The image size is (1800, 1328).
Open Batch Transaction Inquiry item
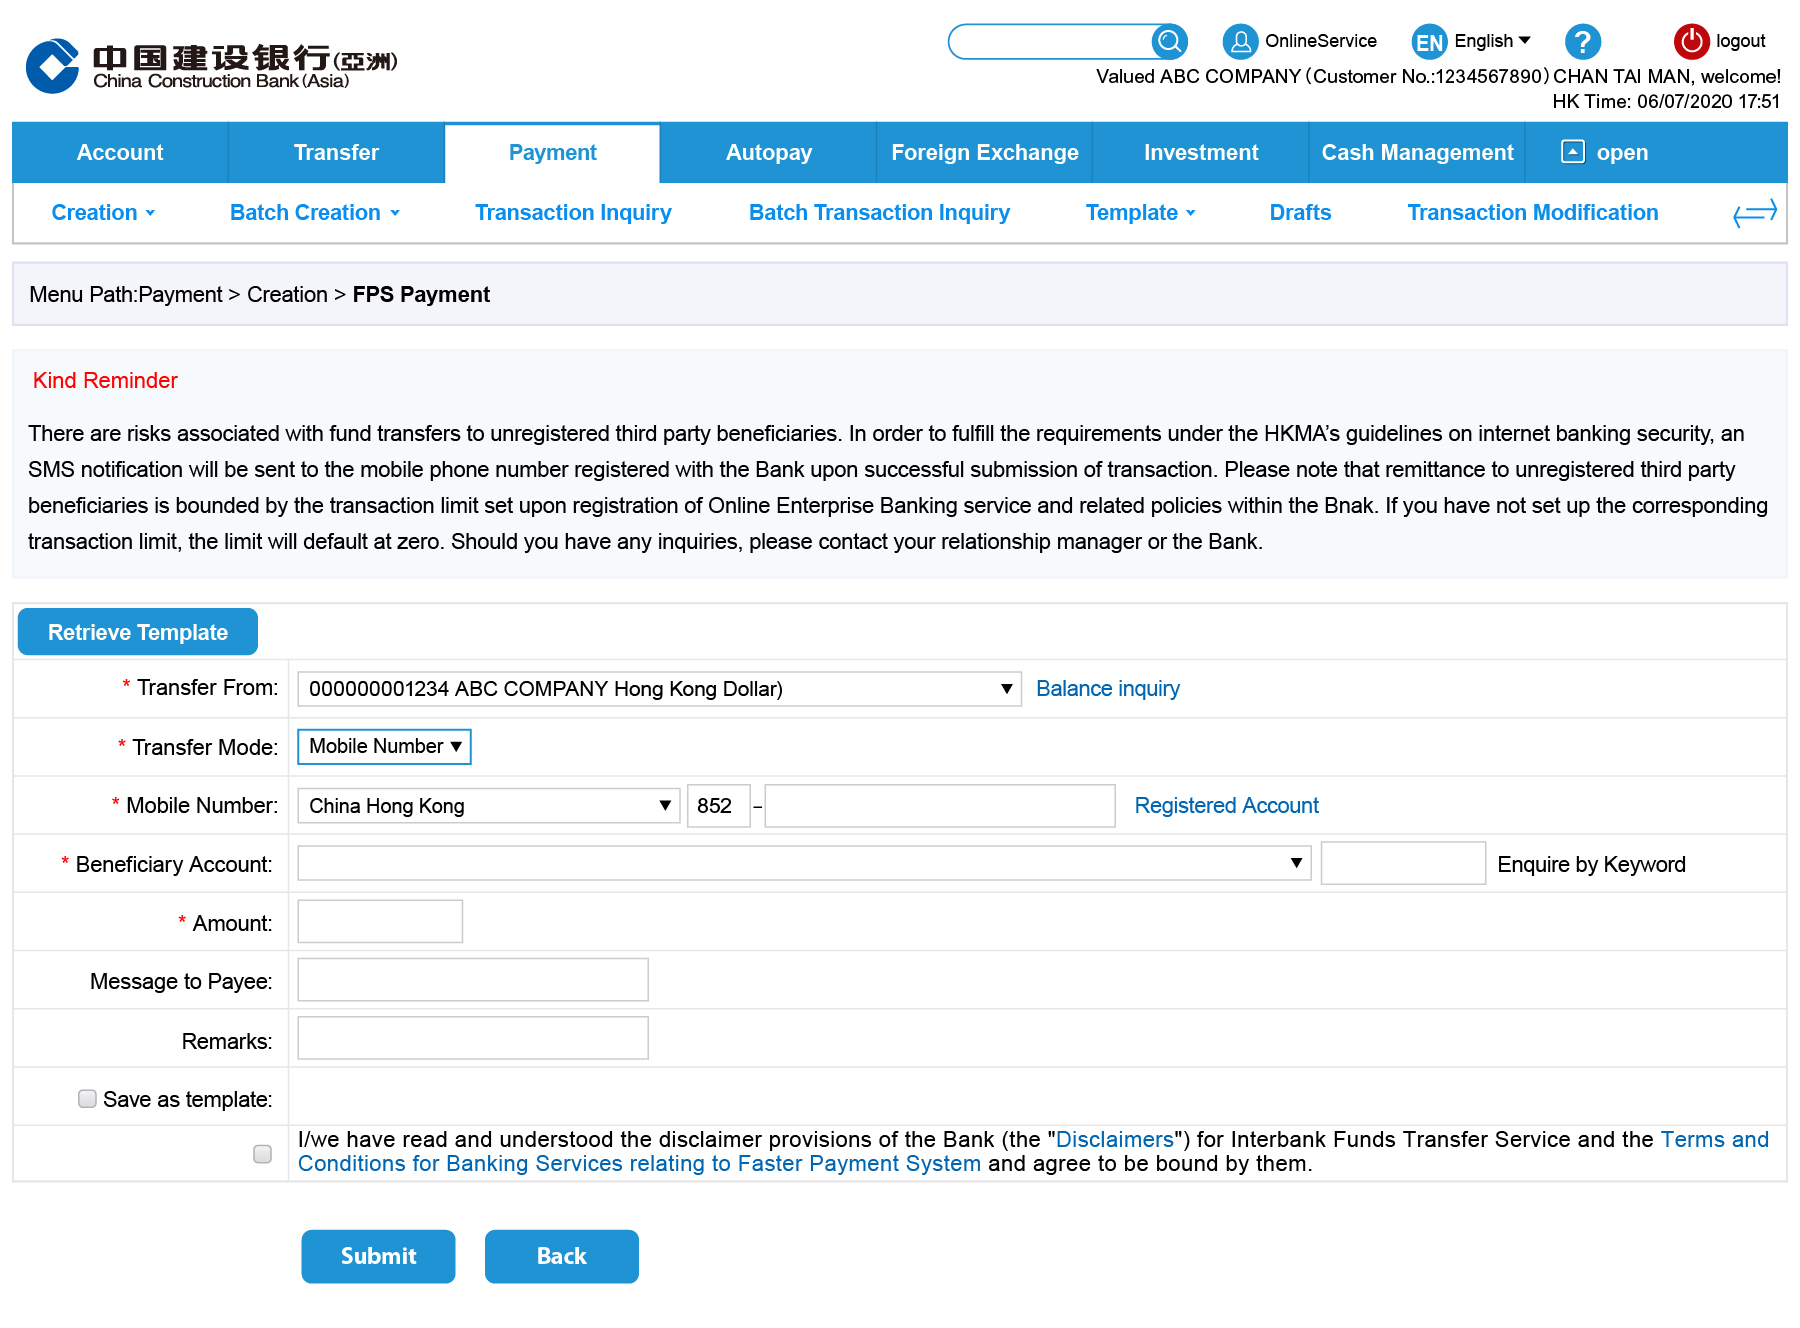point(879,212)
